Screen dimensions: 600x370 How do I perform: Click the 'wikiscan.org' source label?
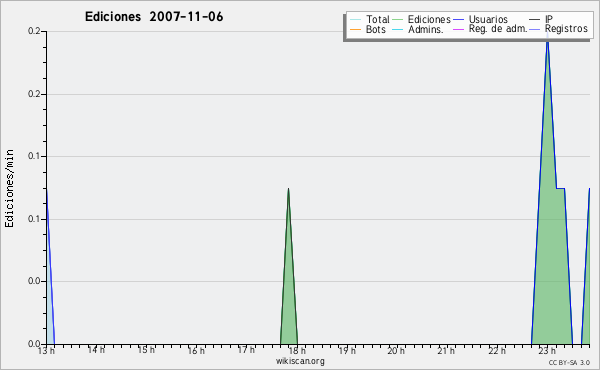[300, 361]
